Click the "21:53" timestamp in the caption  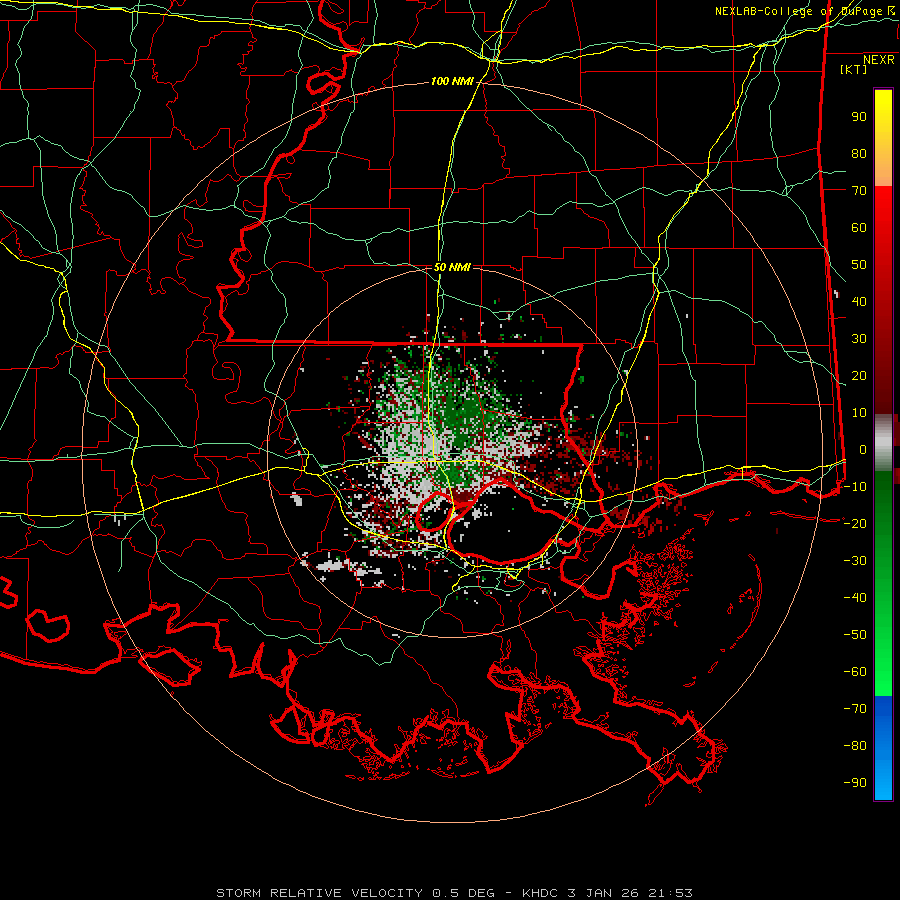(670, 893)
